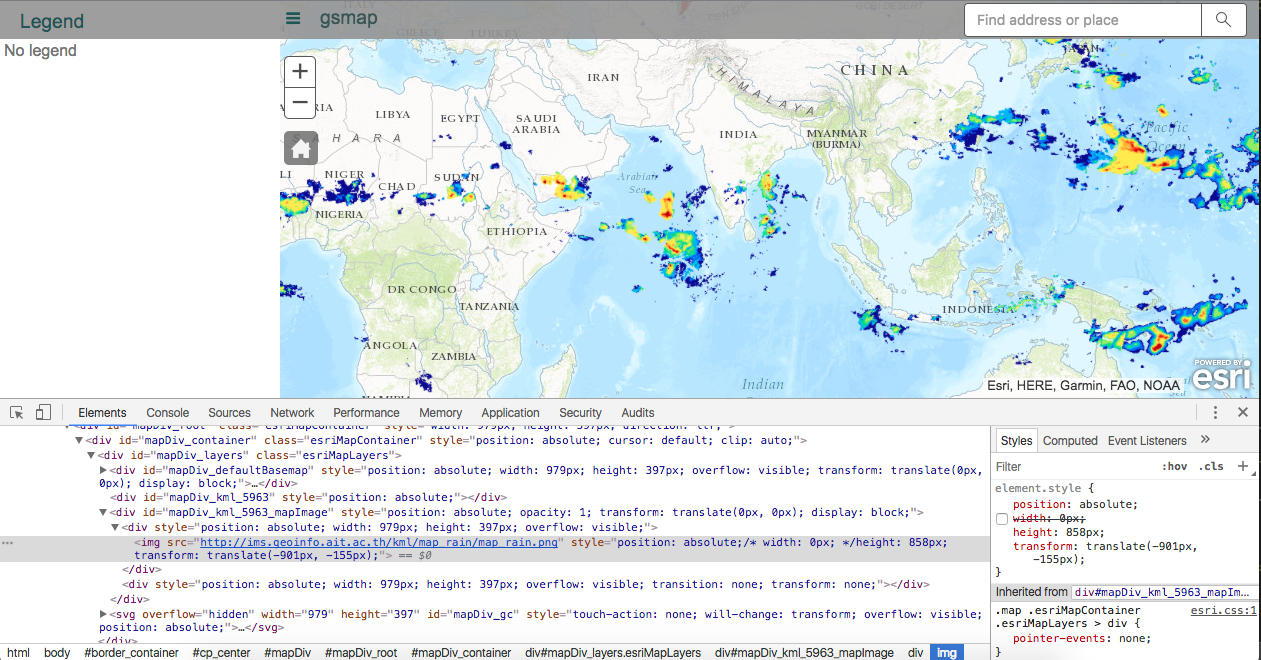Toggle DevTools device toolbar icon
Screen dimensions: 1261x660
coord(43,412)
